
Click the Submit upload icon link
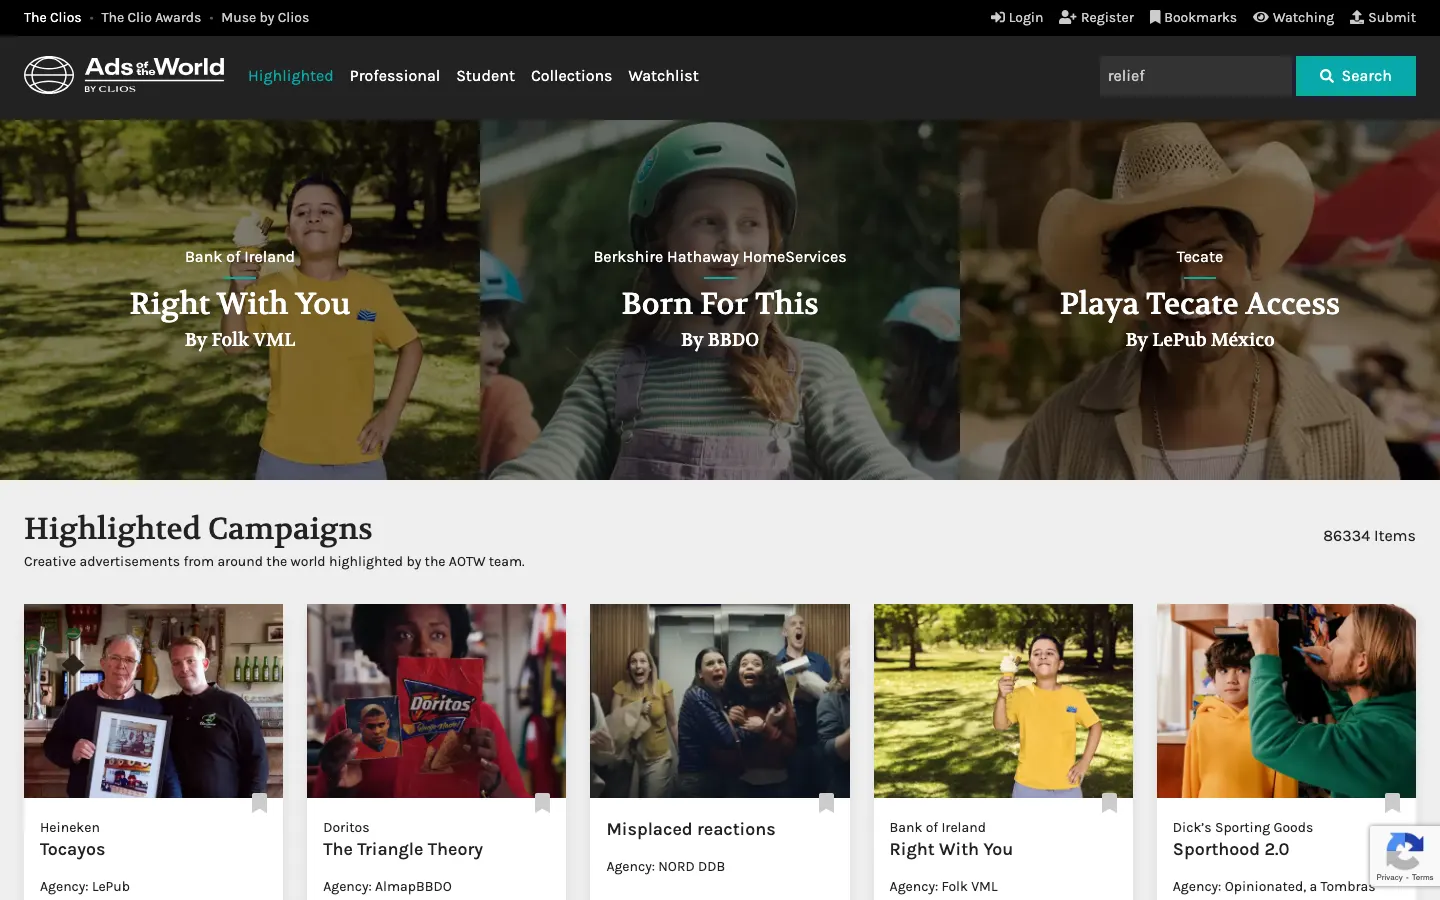coord(1382,18)
